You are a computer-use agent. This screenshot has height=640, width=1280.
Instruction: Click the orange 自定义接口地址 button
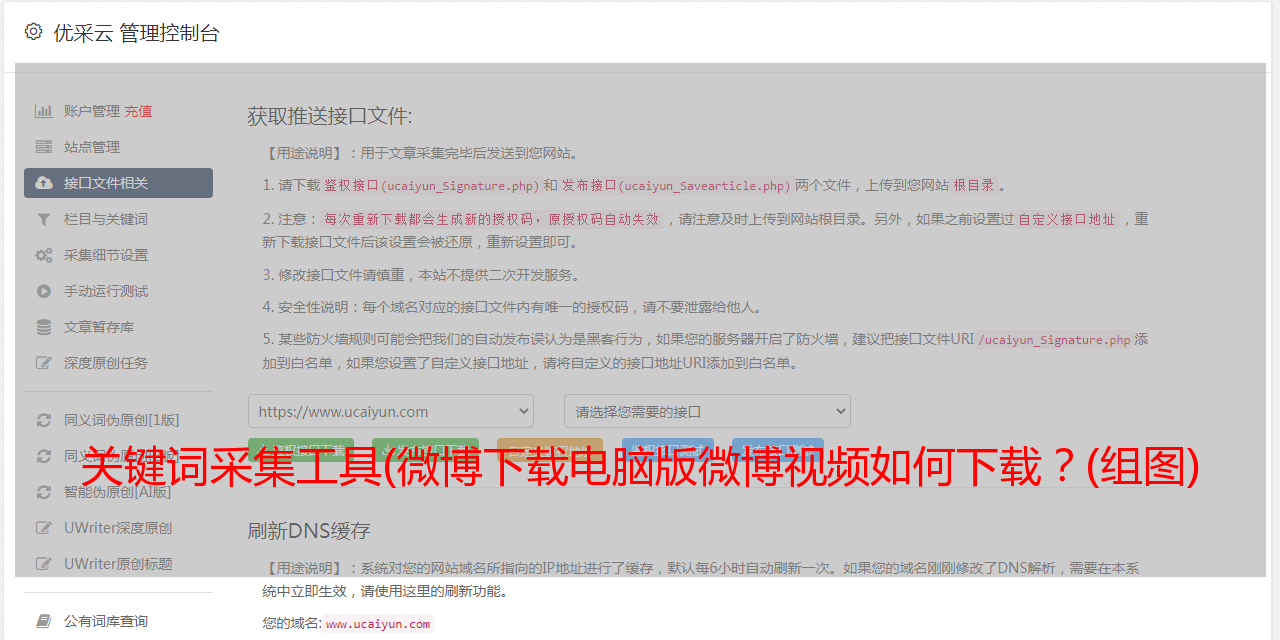pyautogui.click(x=550, y=450)
